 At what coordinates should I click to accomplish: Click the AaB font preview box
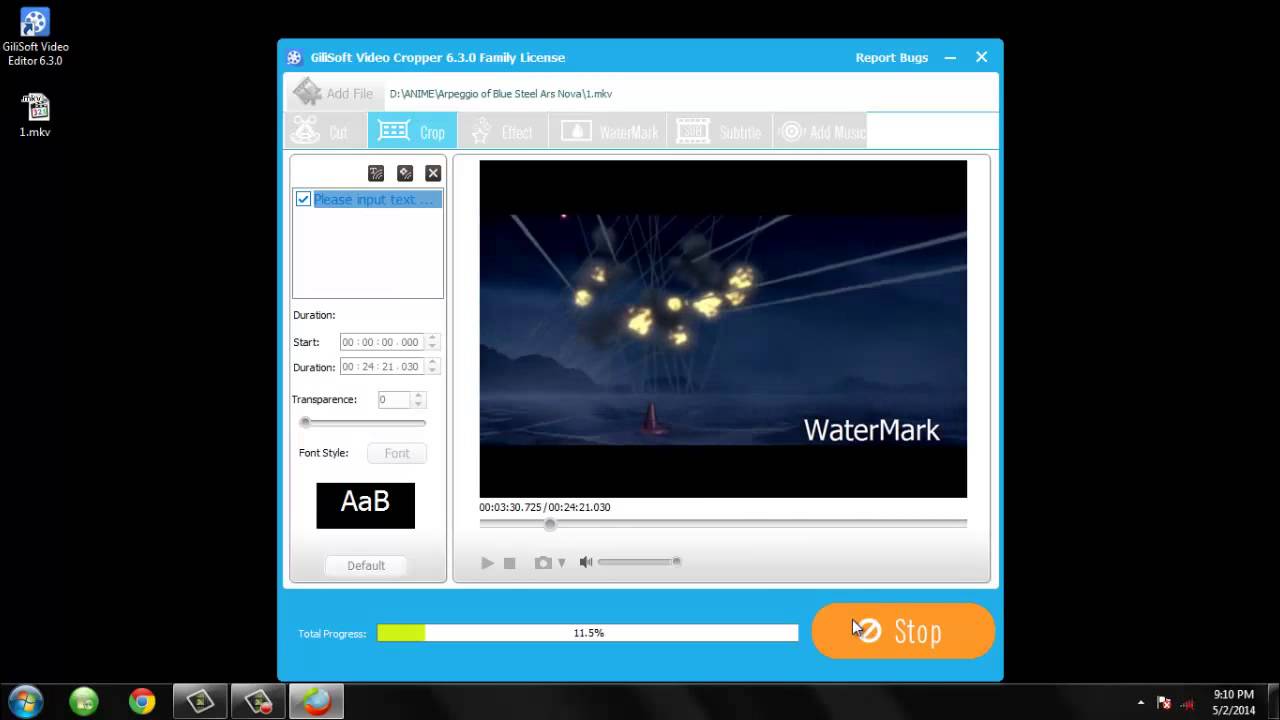(365, 505)
